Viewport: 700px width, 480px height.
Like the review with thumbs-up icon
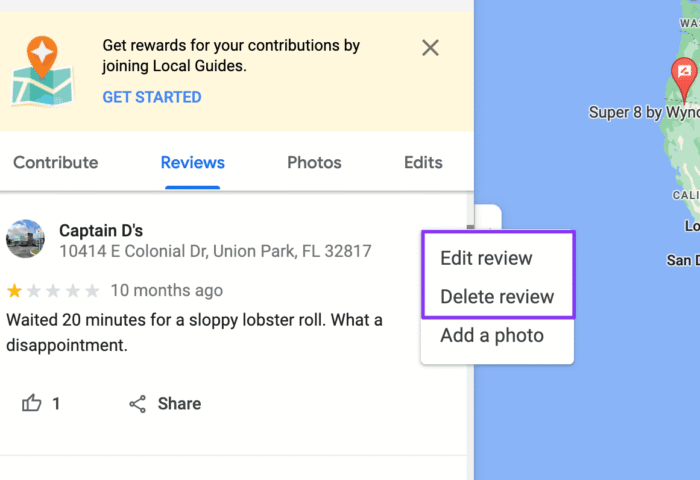click(x=32, y=403)
